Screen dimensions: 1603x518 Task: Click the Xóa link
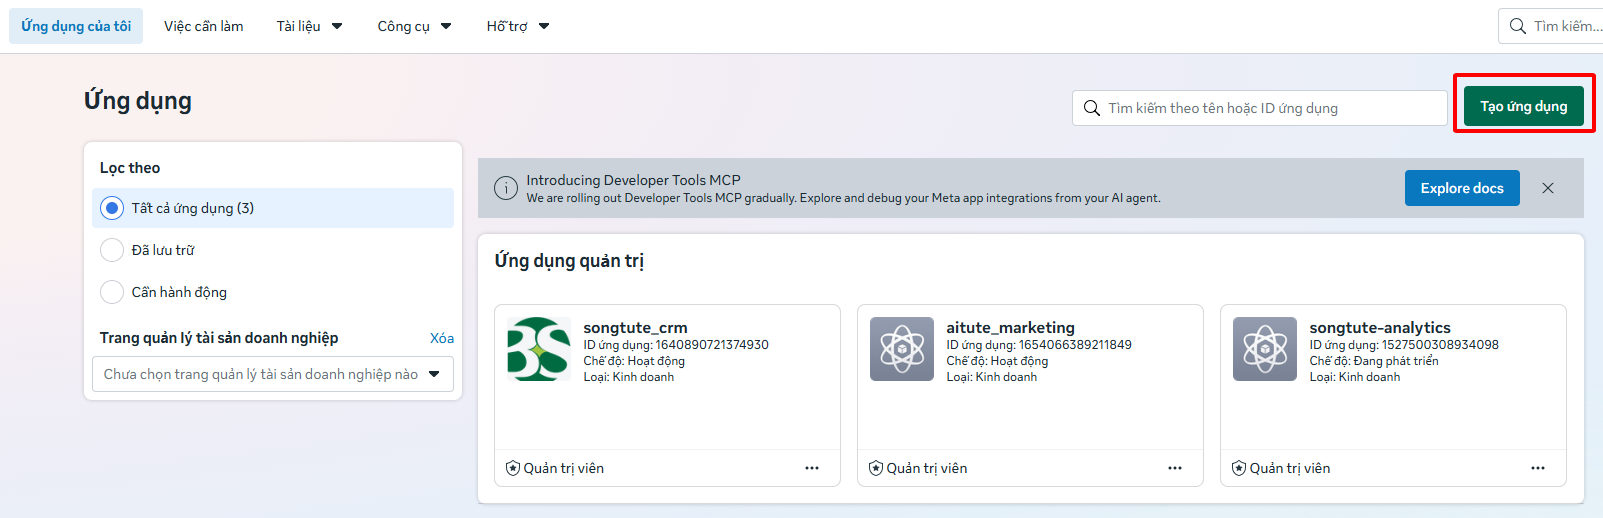click(x=442, y=338)
